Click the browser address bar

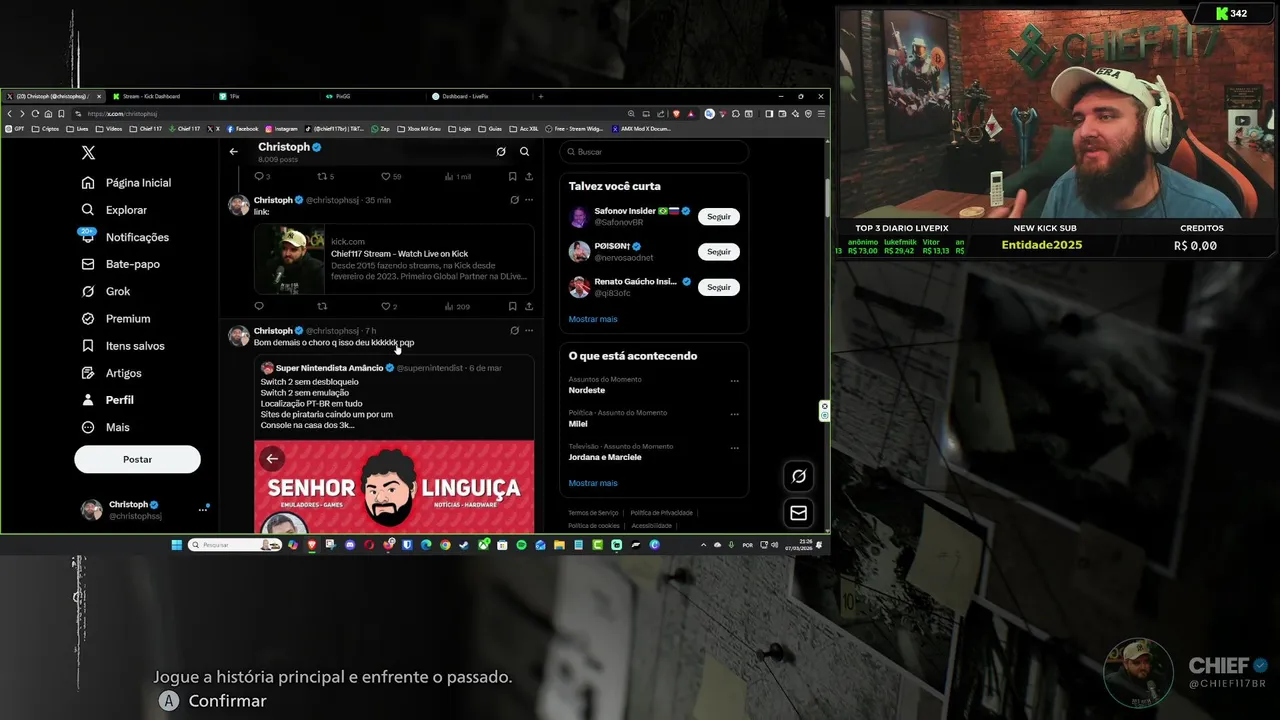point(350,114)
